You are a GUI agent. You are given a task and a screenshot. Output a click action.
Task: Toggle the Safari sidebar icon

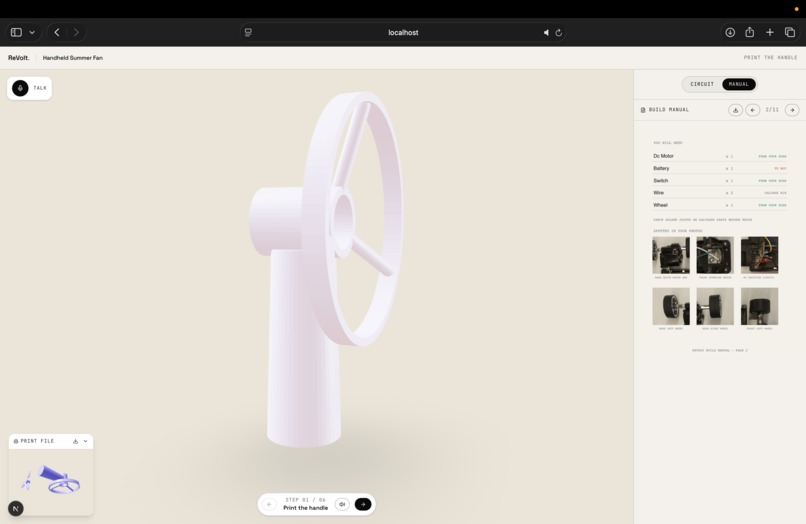pos(16,32)
